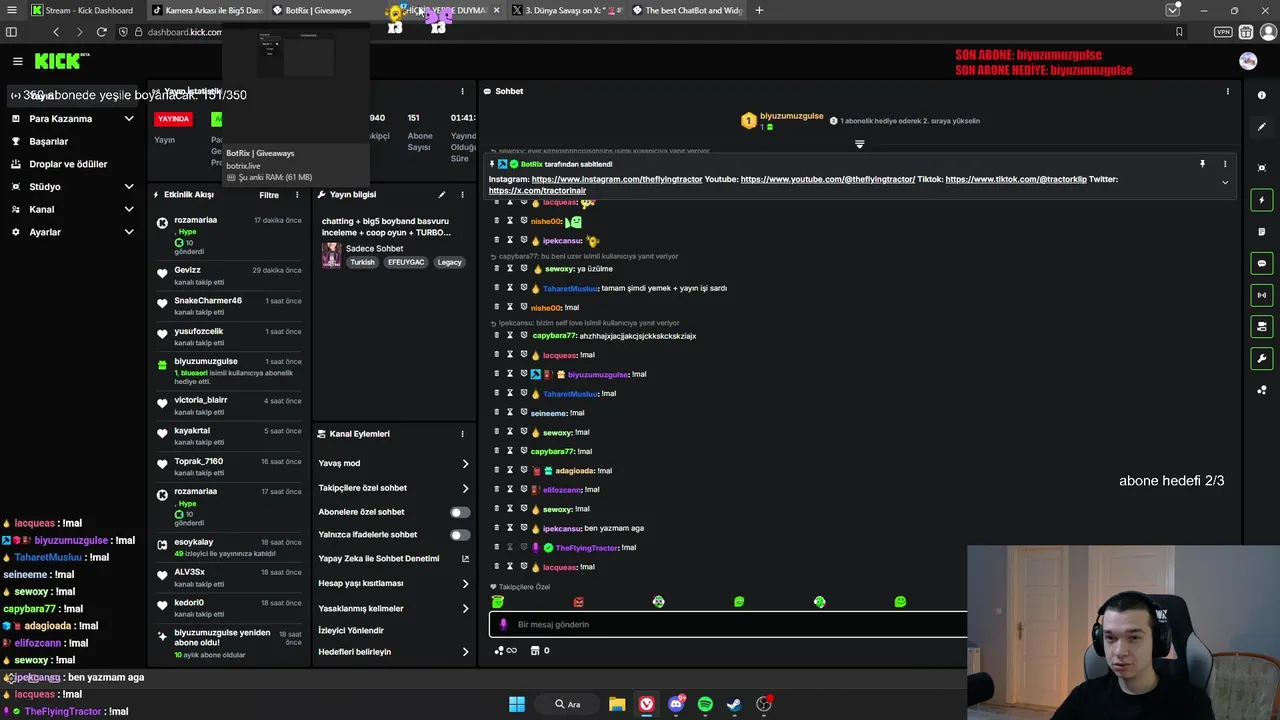Click shield mod icon on elifozcann's message
This screenshot has height=720, width=1280.
pyautogui.click(x=523, y=490)
